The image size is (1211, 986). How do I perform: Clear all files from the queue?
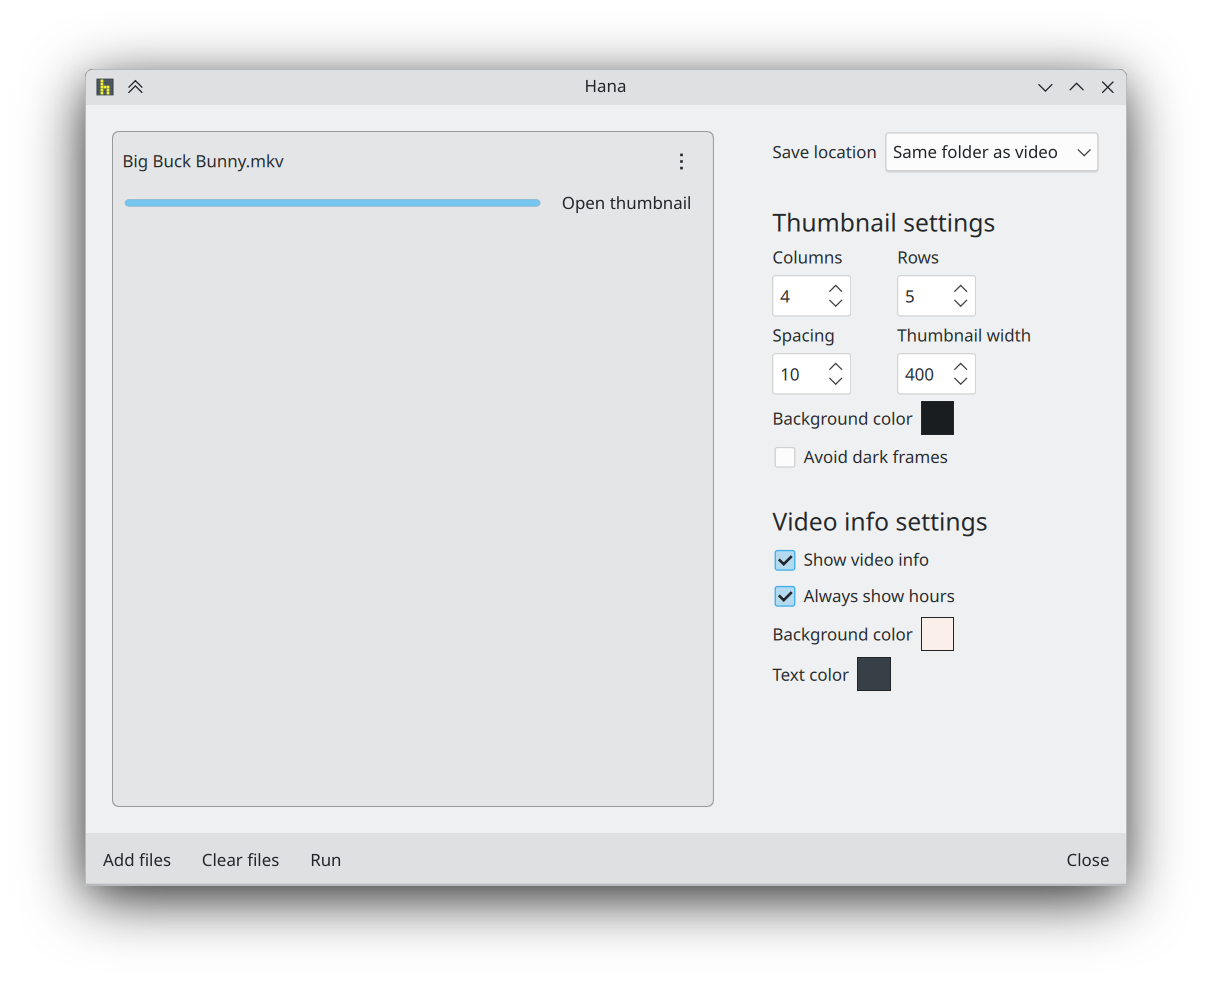point(240,859)
